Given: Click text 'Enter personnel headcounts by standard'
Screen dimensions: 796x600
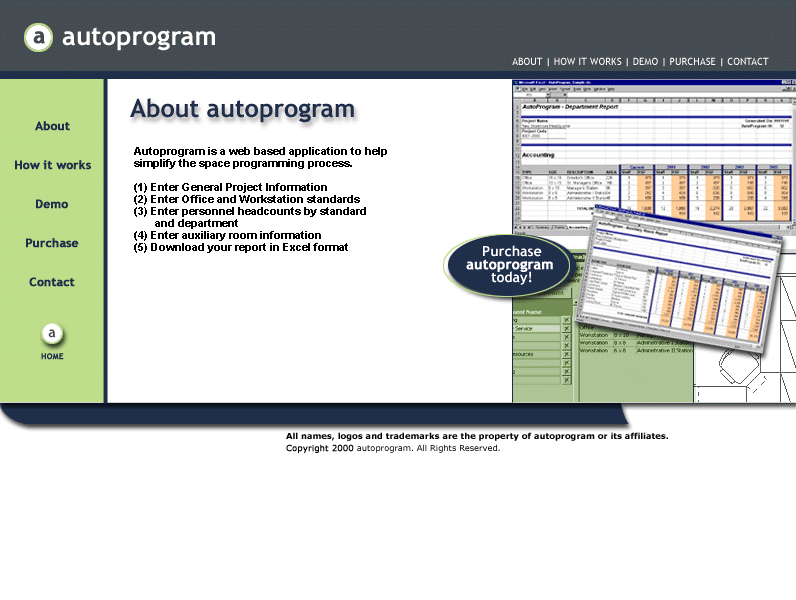Looking at the screenshot, I should pos(258,211).
